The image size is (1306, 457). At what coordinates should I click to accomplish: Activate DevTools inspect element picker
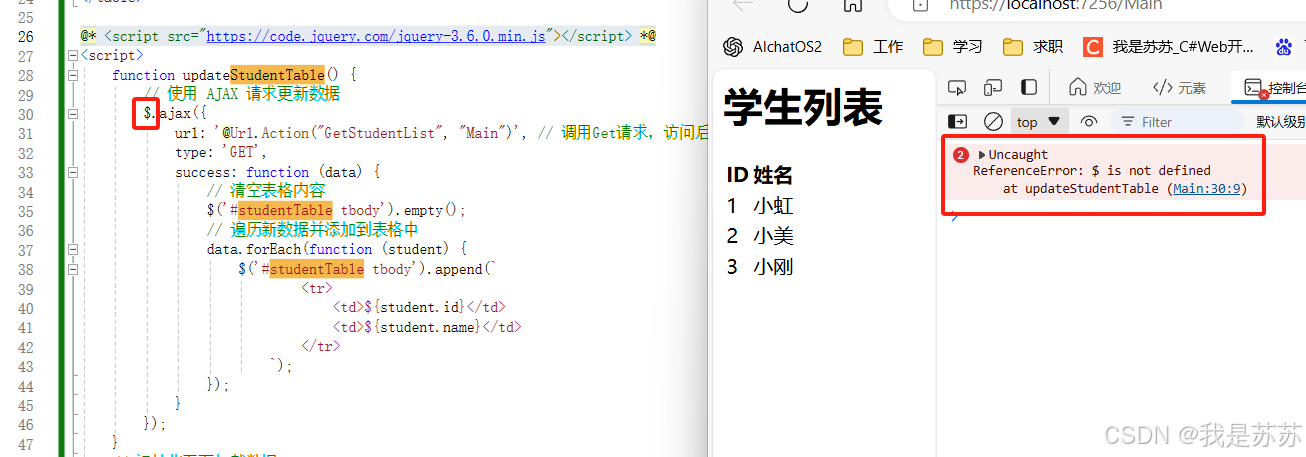pos(957,87)
